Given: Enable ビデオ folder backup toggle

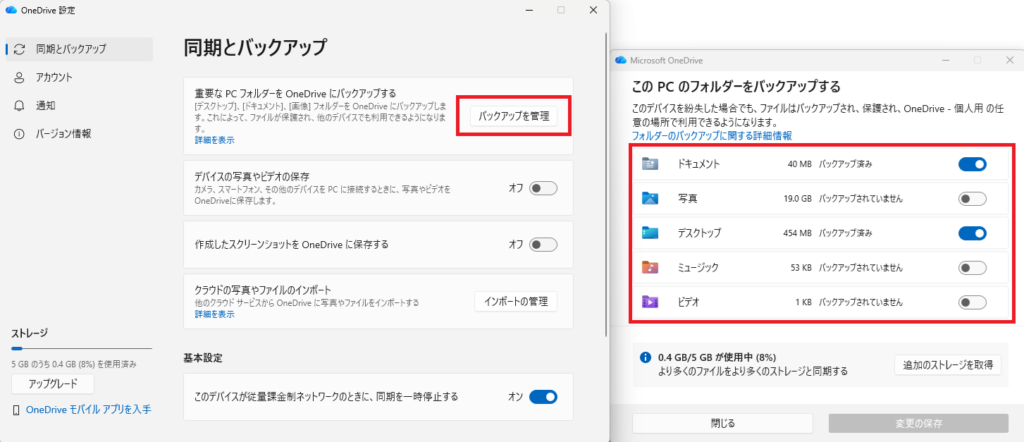Looking at the screenshot, I should point(972,302).
